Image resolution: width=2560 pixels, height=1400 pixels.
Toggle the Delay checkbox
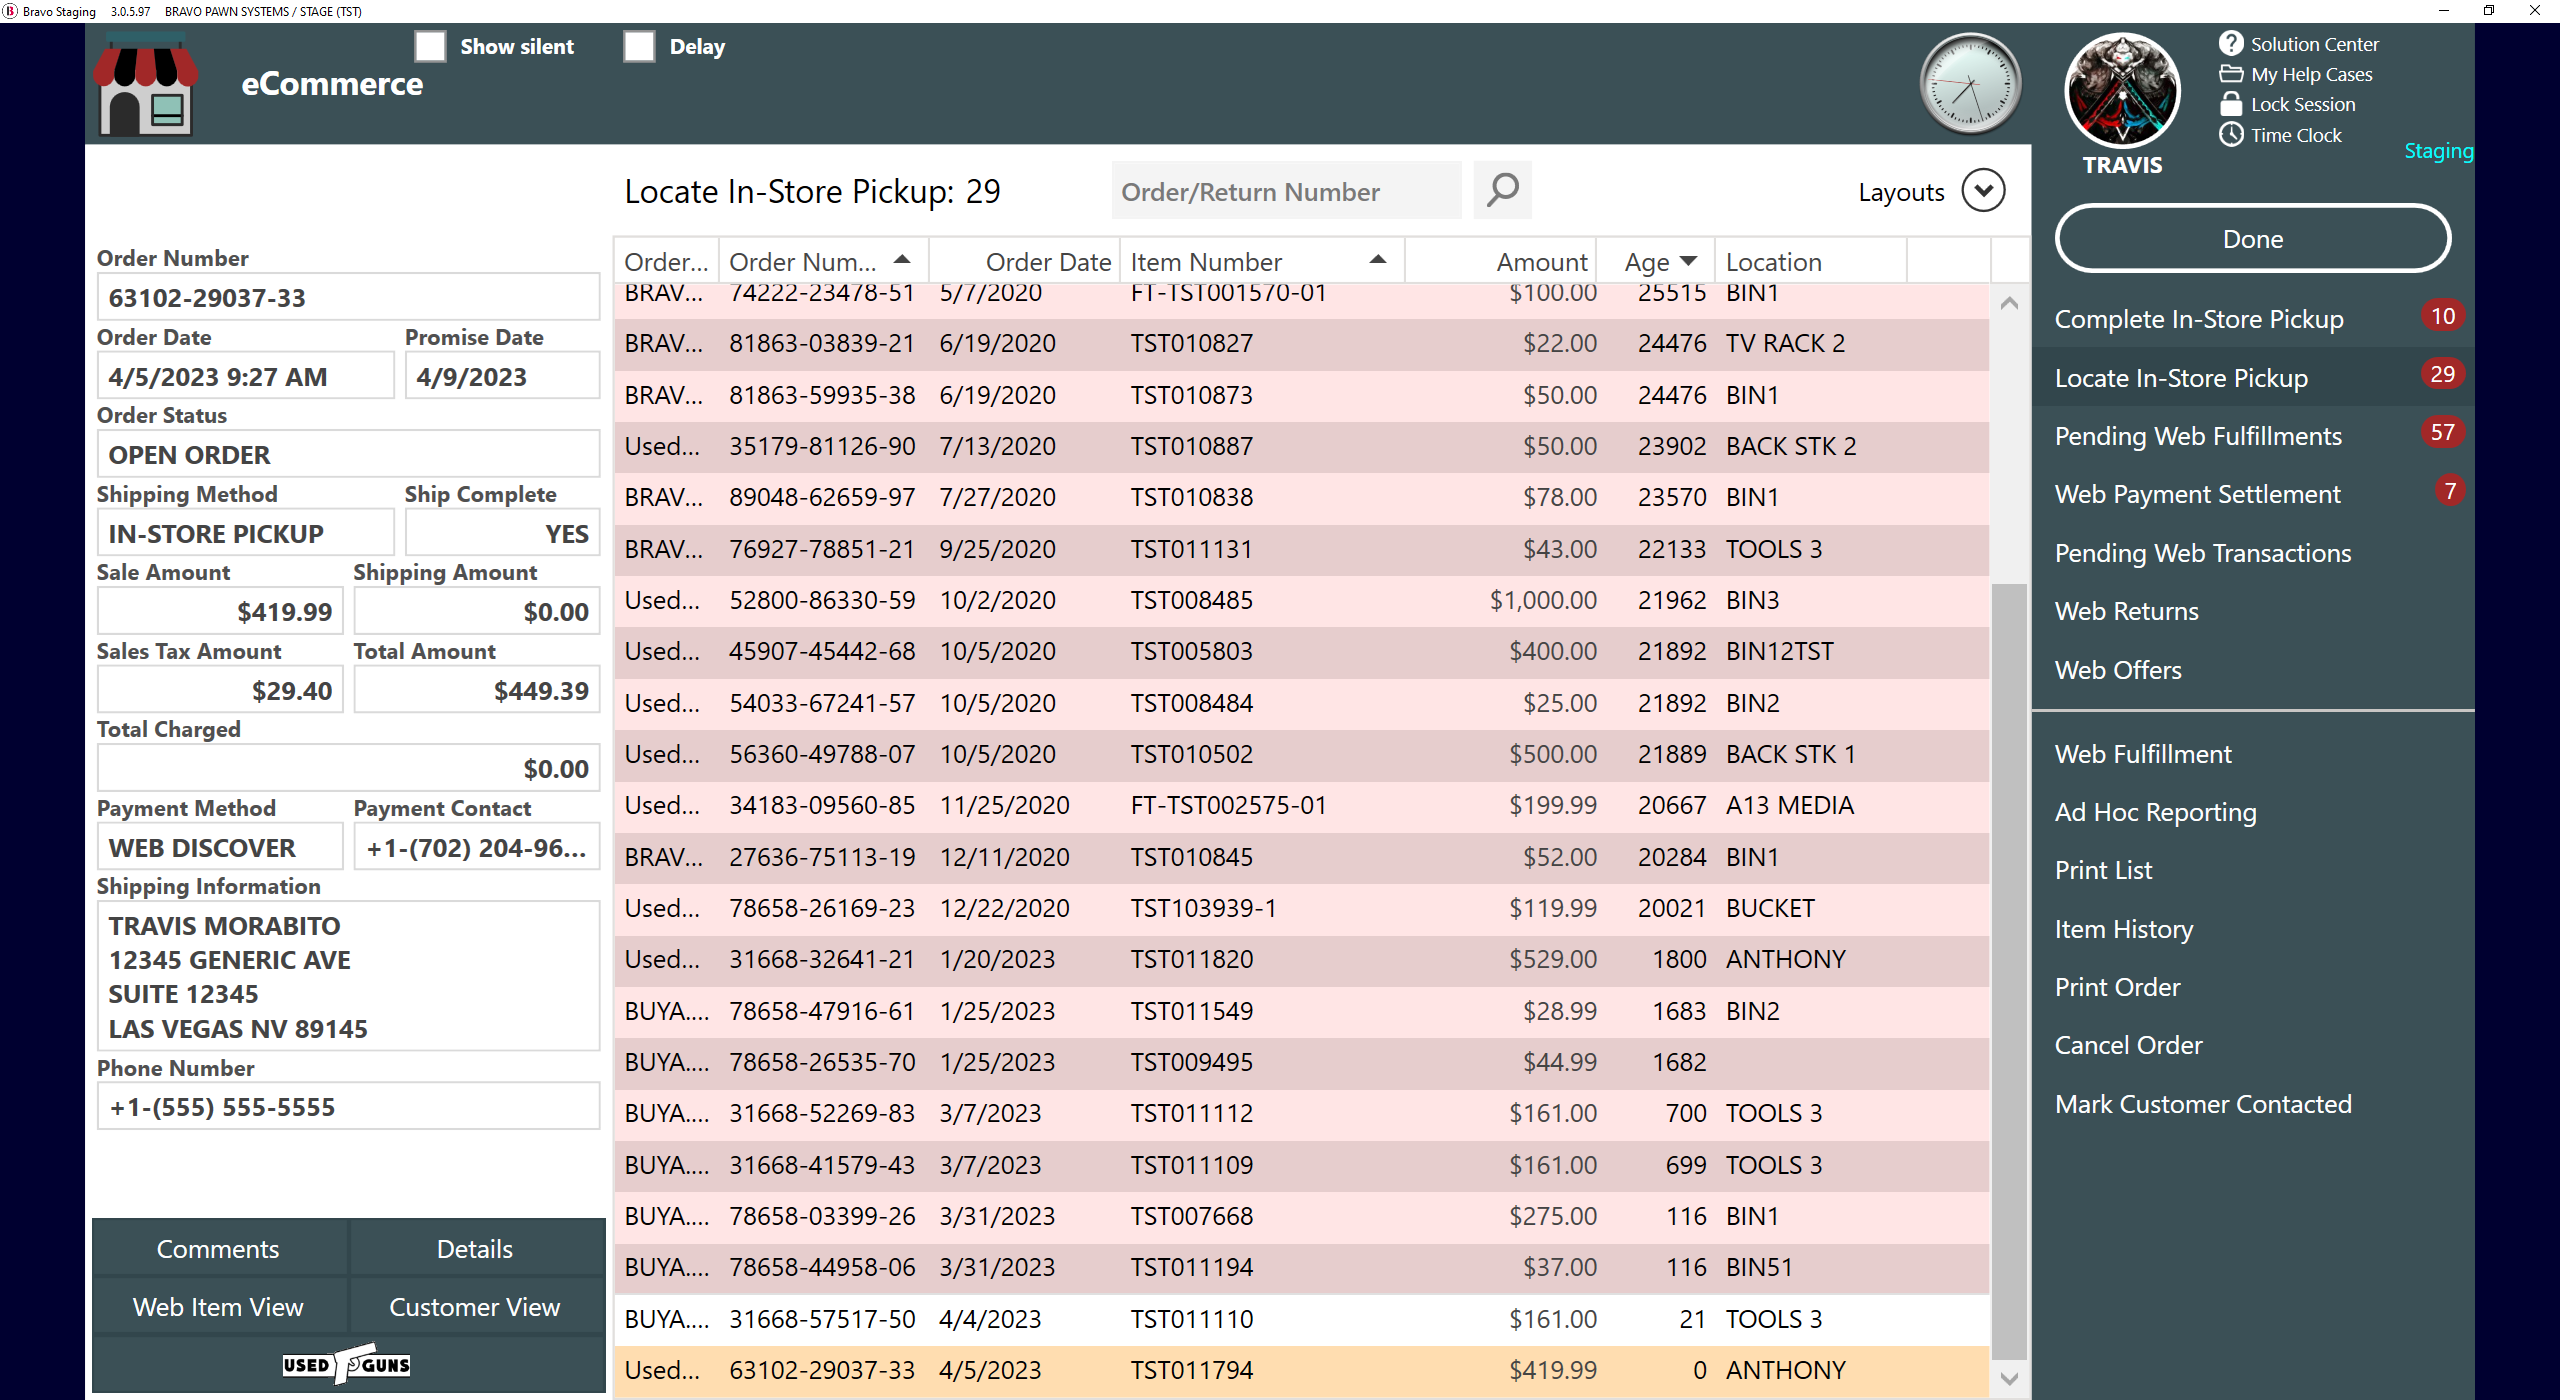[639, 46]
